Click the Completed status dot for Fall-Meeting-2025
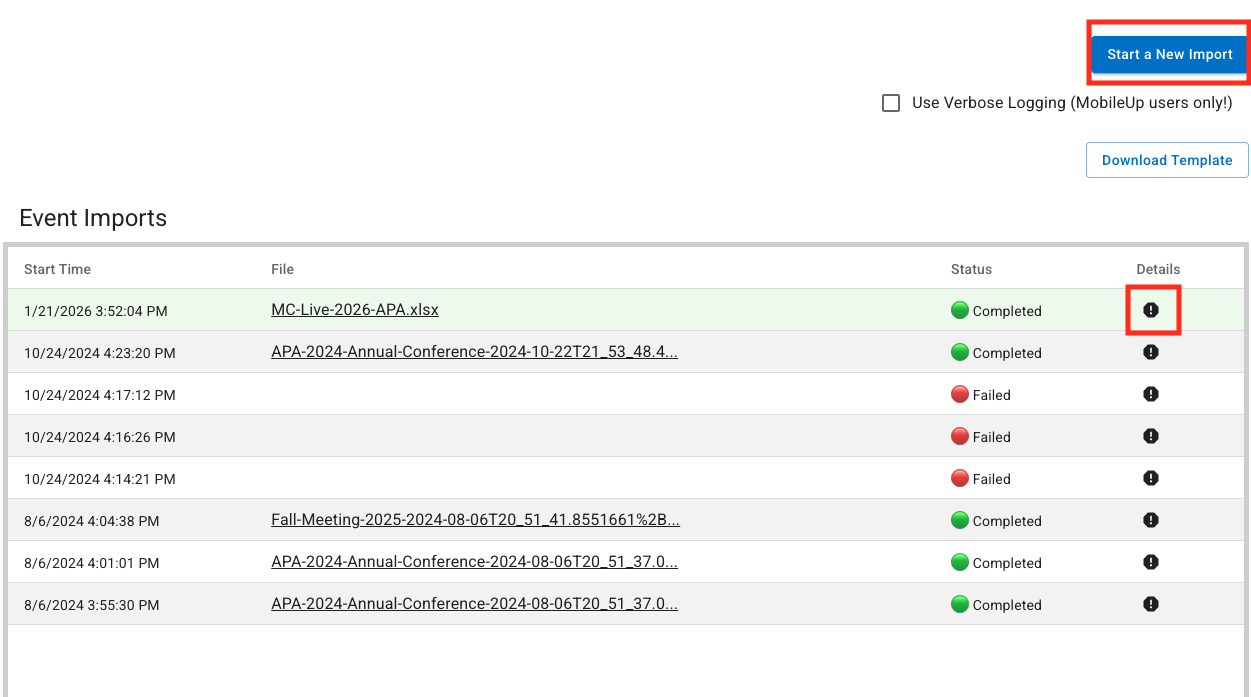The image size is (1251, 697). pyautogui.click(x=961, y=520)
